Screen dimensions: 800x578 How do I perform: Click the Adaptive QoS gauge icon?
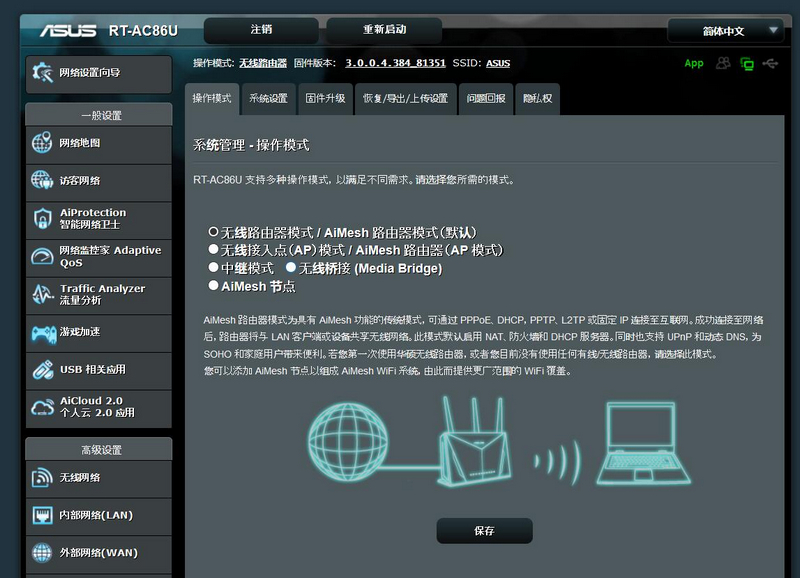tap(42, 256)
